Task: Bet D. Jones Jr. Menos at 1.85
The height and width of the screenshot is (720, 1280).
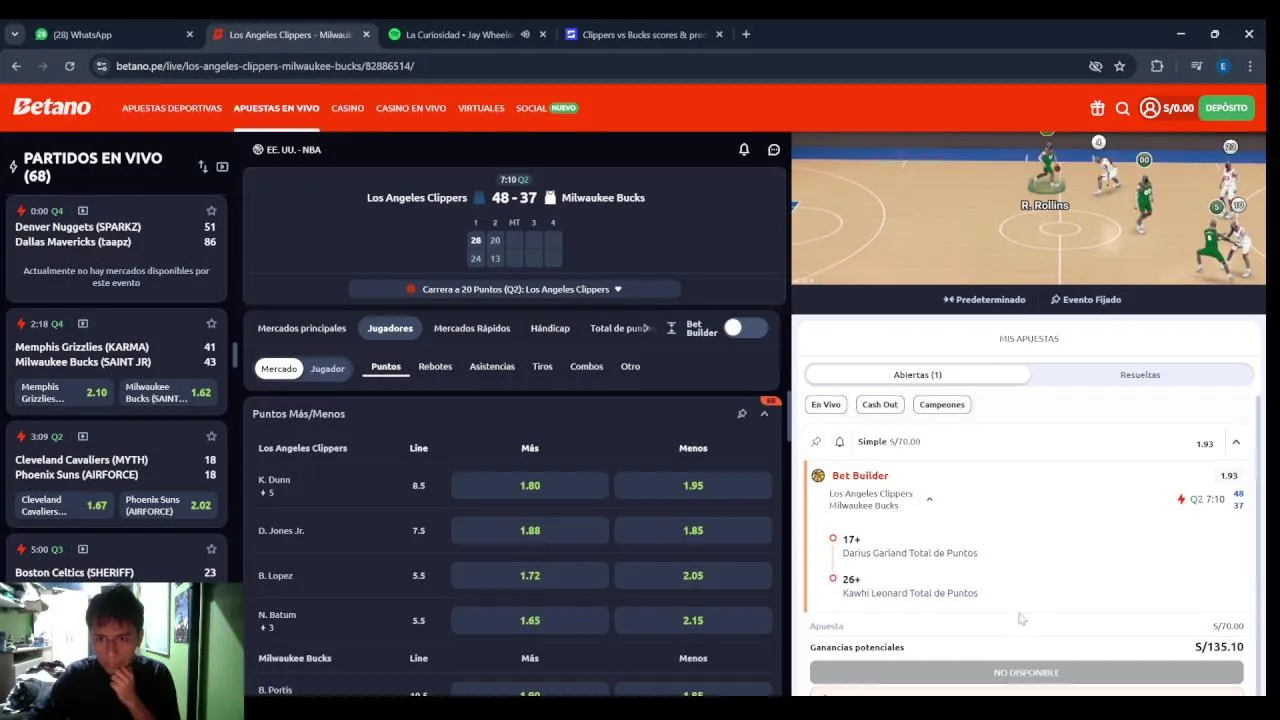Action: [693, 531]
